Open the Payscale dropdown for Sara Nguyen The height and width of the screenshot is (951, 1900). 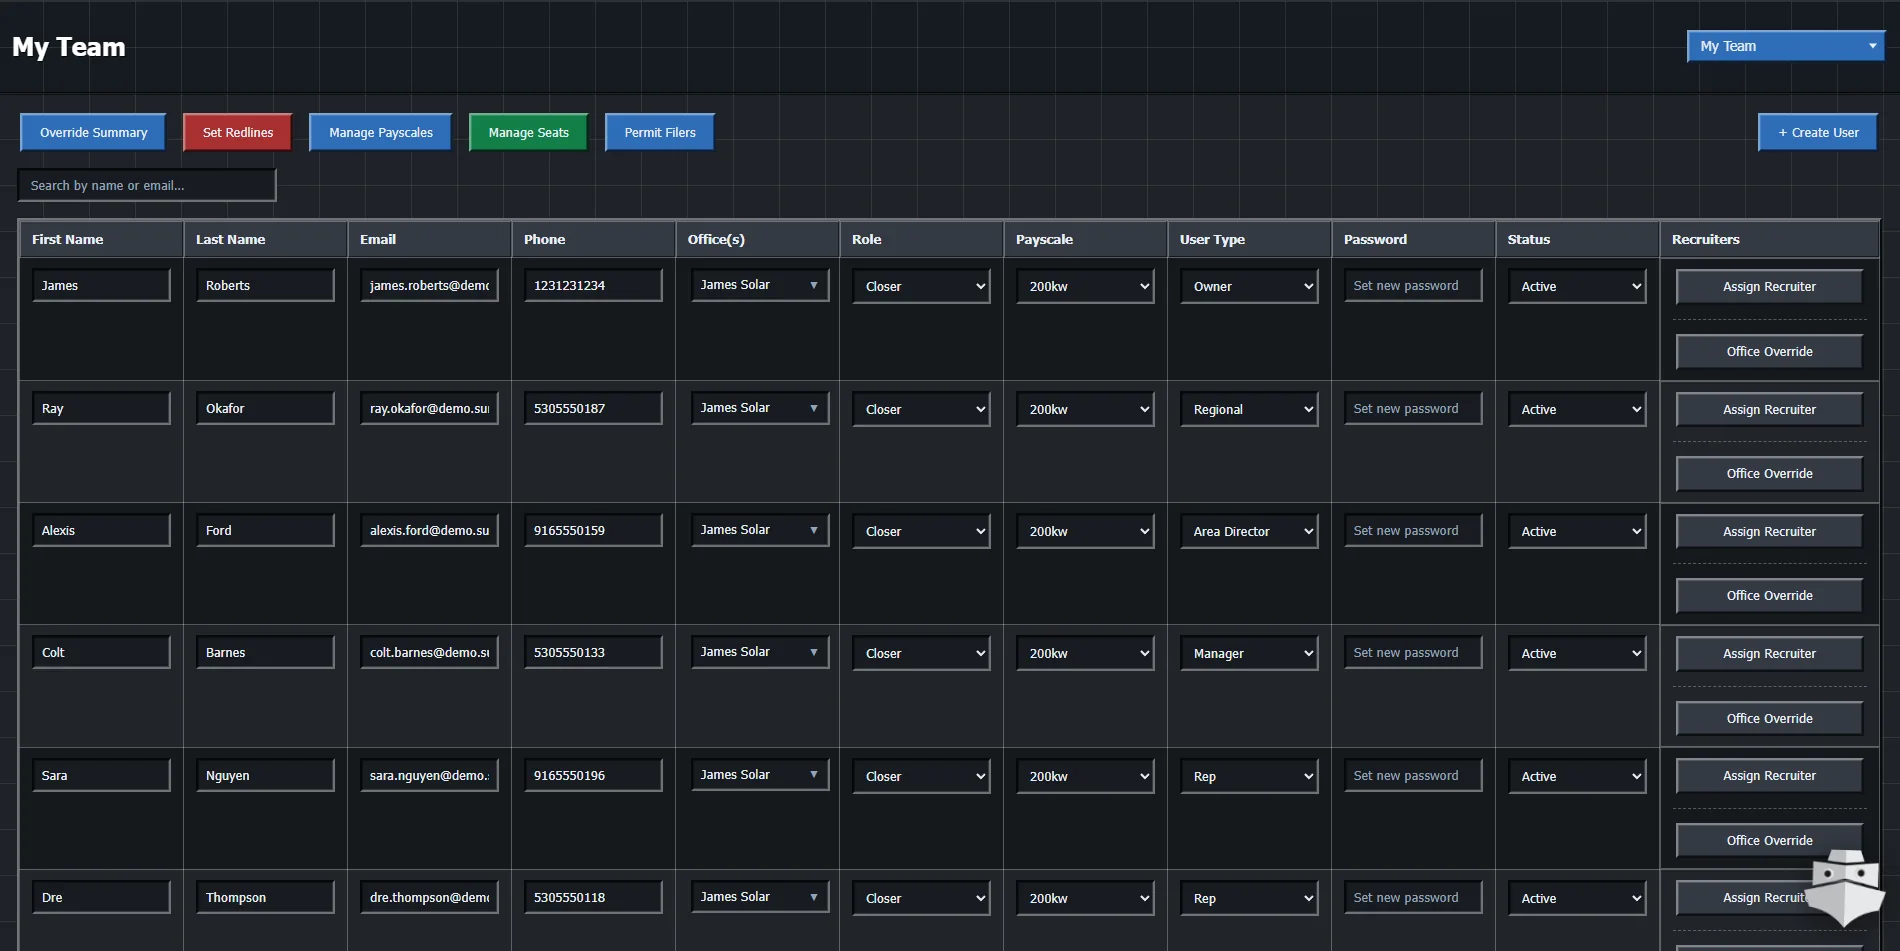pyautogui.click(x=1085, y=776)
